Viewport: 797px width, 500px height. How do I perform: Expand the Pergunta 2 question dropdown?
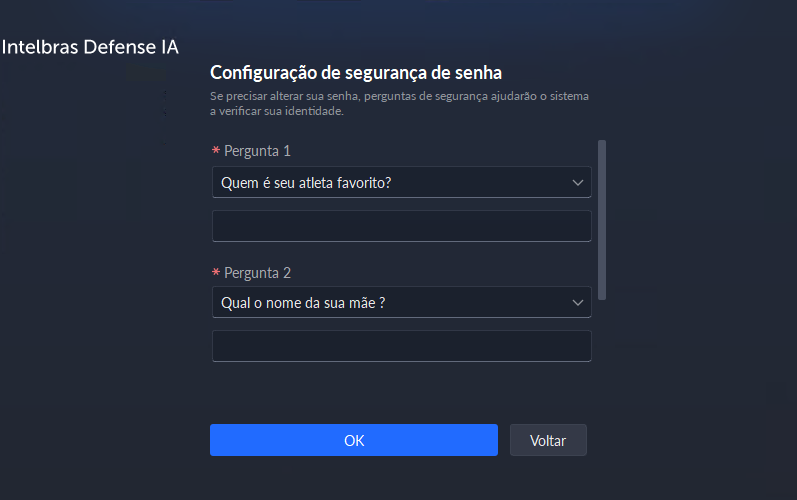401,303
